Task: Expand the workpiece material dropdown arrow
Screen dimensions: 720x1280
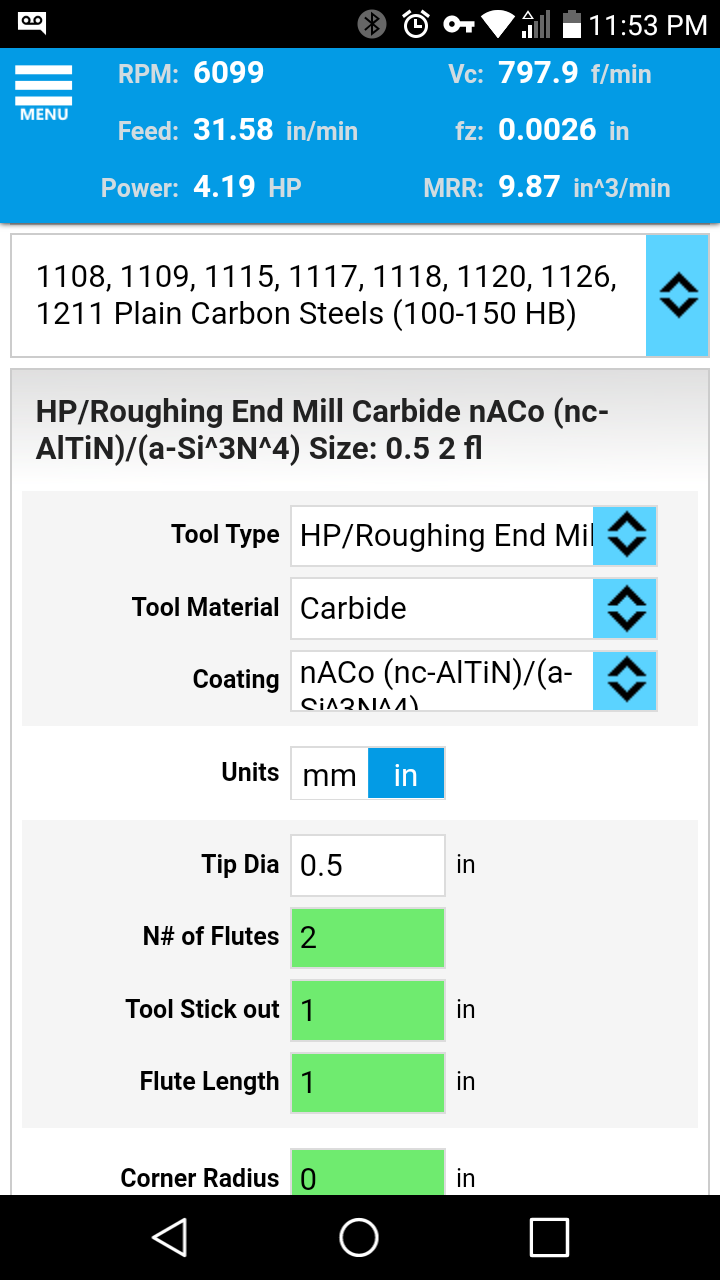Action: pos(677,296)
